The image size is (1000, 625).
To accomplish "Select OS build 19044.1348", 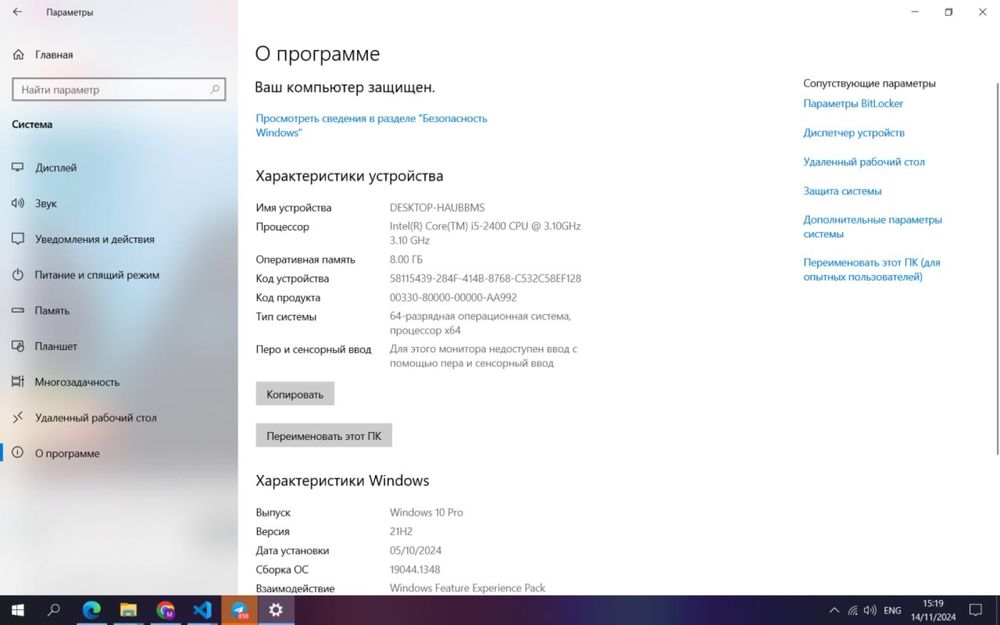I will (x=415, y=570).
